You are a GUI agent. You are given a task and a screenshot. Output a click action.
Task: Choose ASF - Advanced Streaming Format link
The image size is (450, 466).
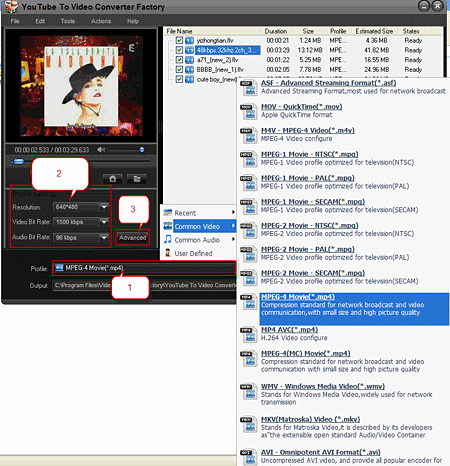coord(329,83)
